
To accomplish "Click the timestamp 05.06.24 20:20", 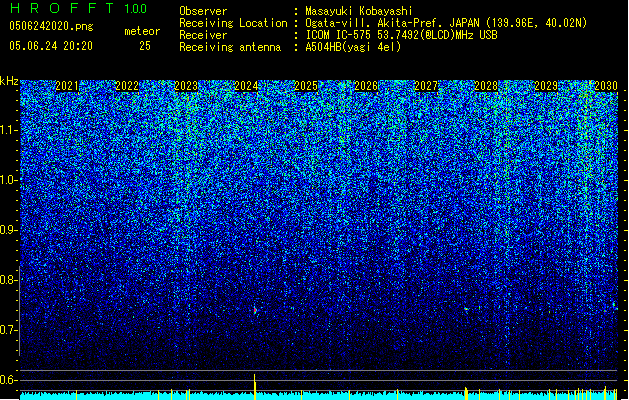I will [51, 46].
